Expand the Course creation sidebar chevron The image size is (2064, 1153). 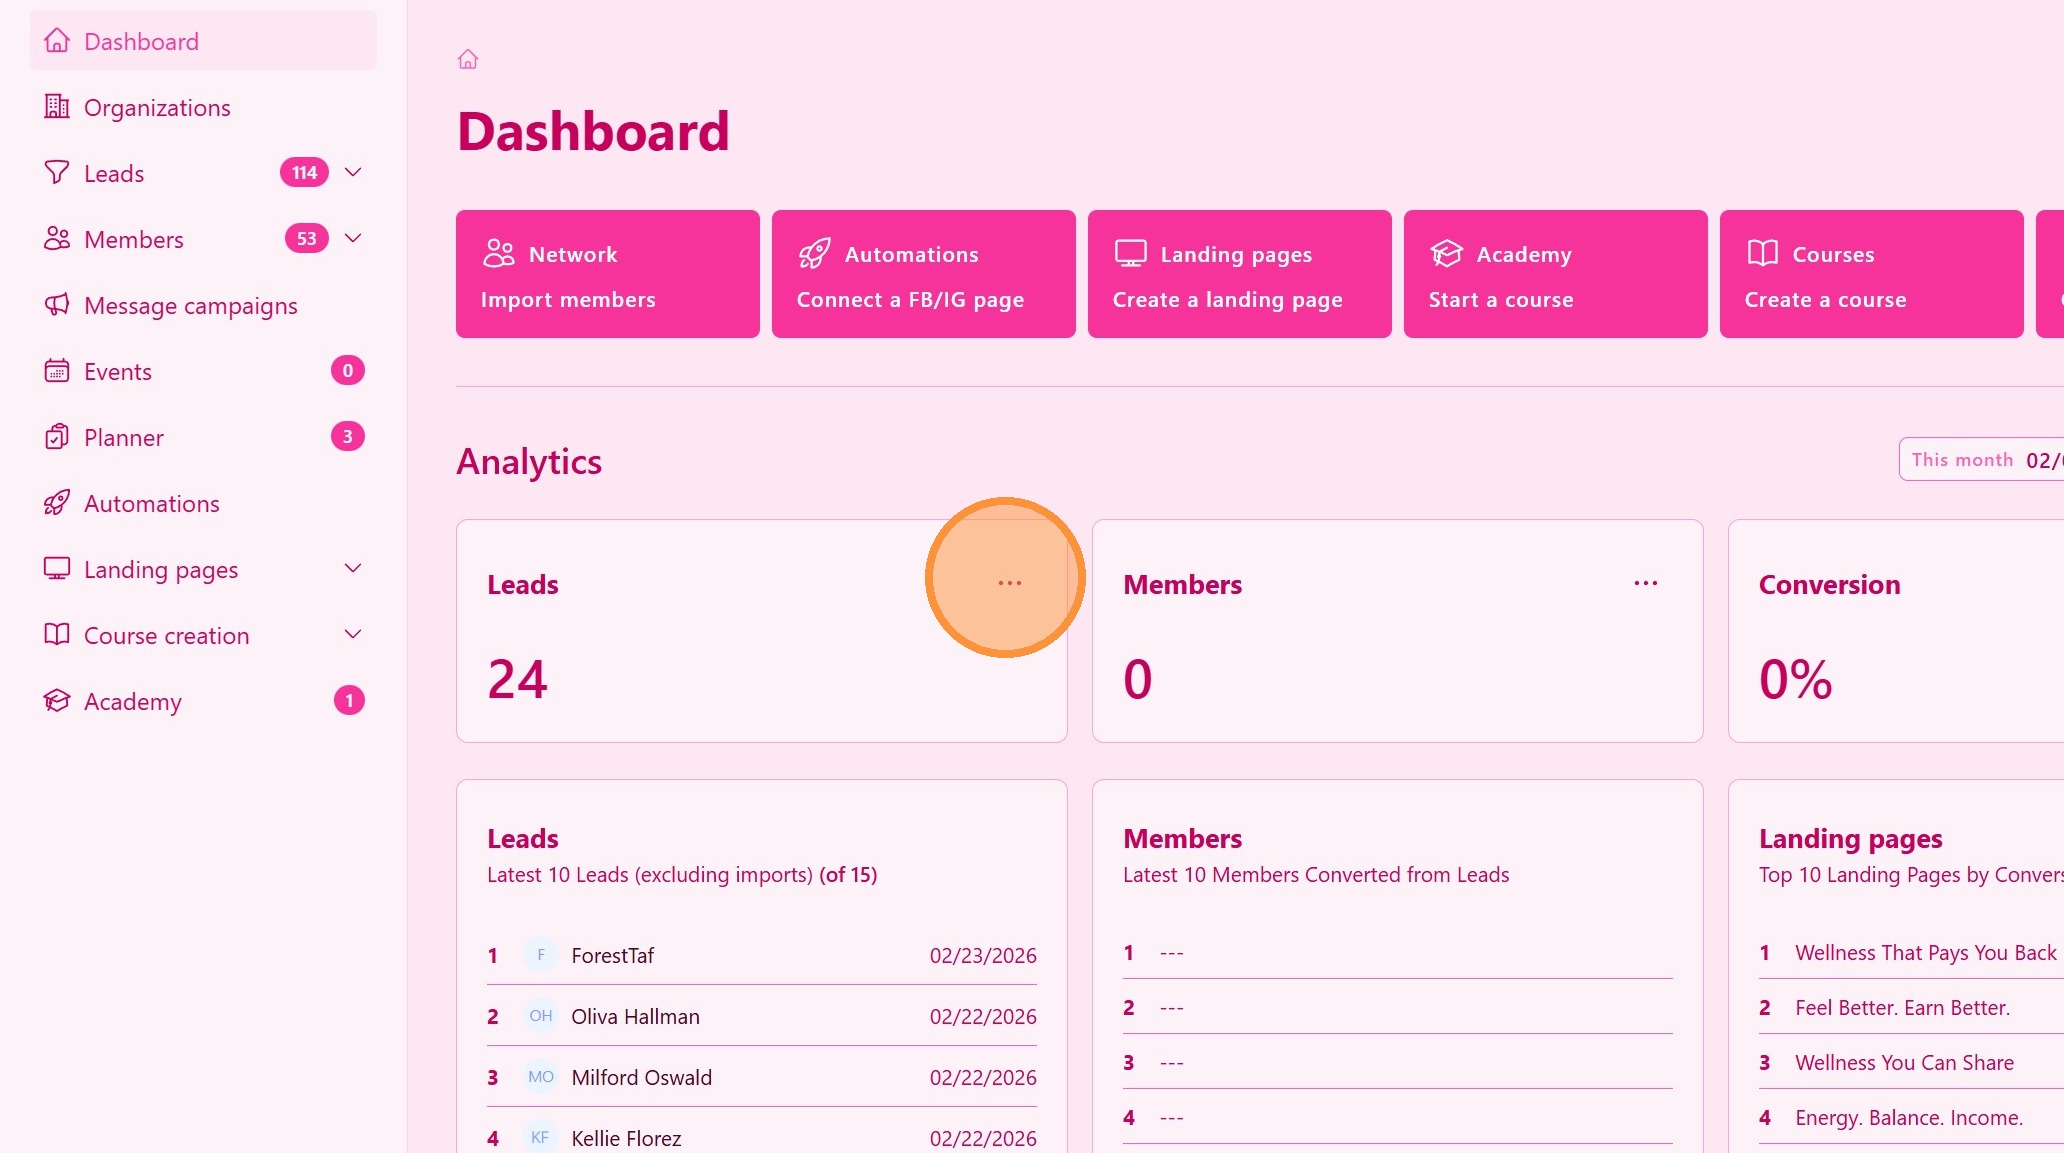352,634
